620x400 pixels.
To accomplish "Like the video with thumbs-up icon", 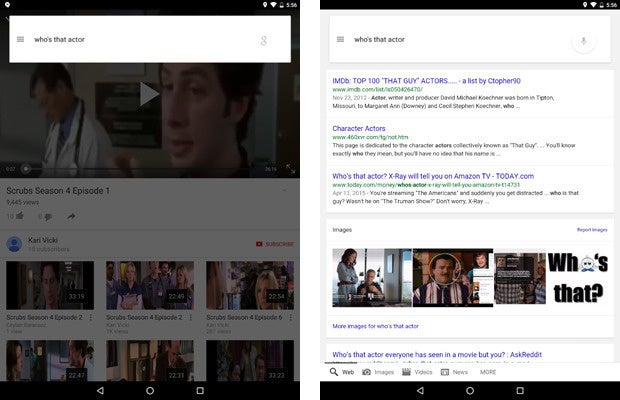I will (x=20, y=216).
